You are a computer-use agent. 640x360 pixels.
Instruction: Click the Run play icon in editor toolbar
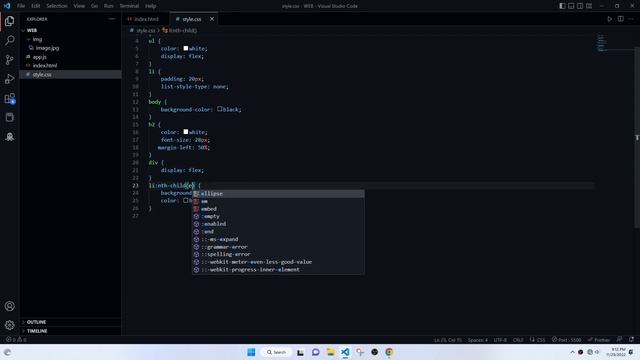609,19
